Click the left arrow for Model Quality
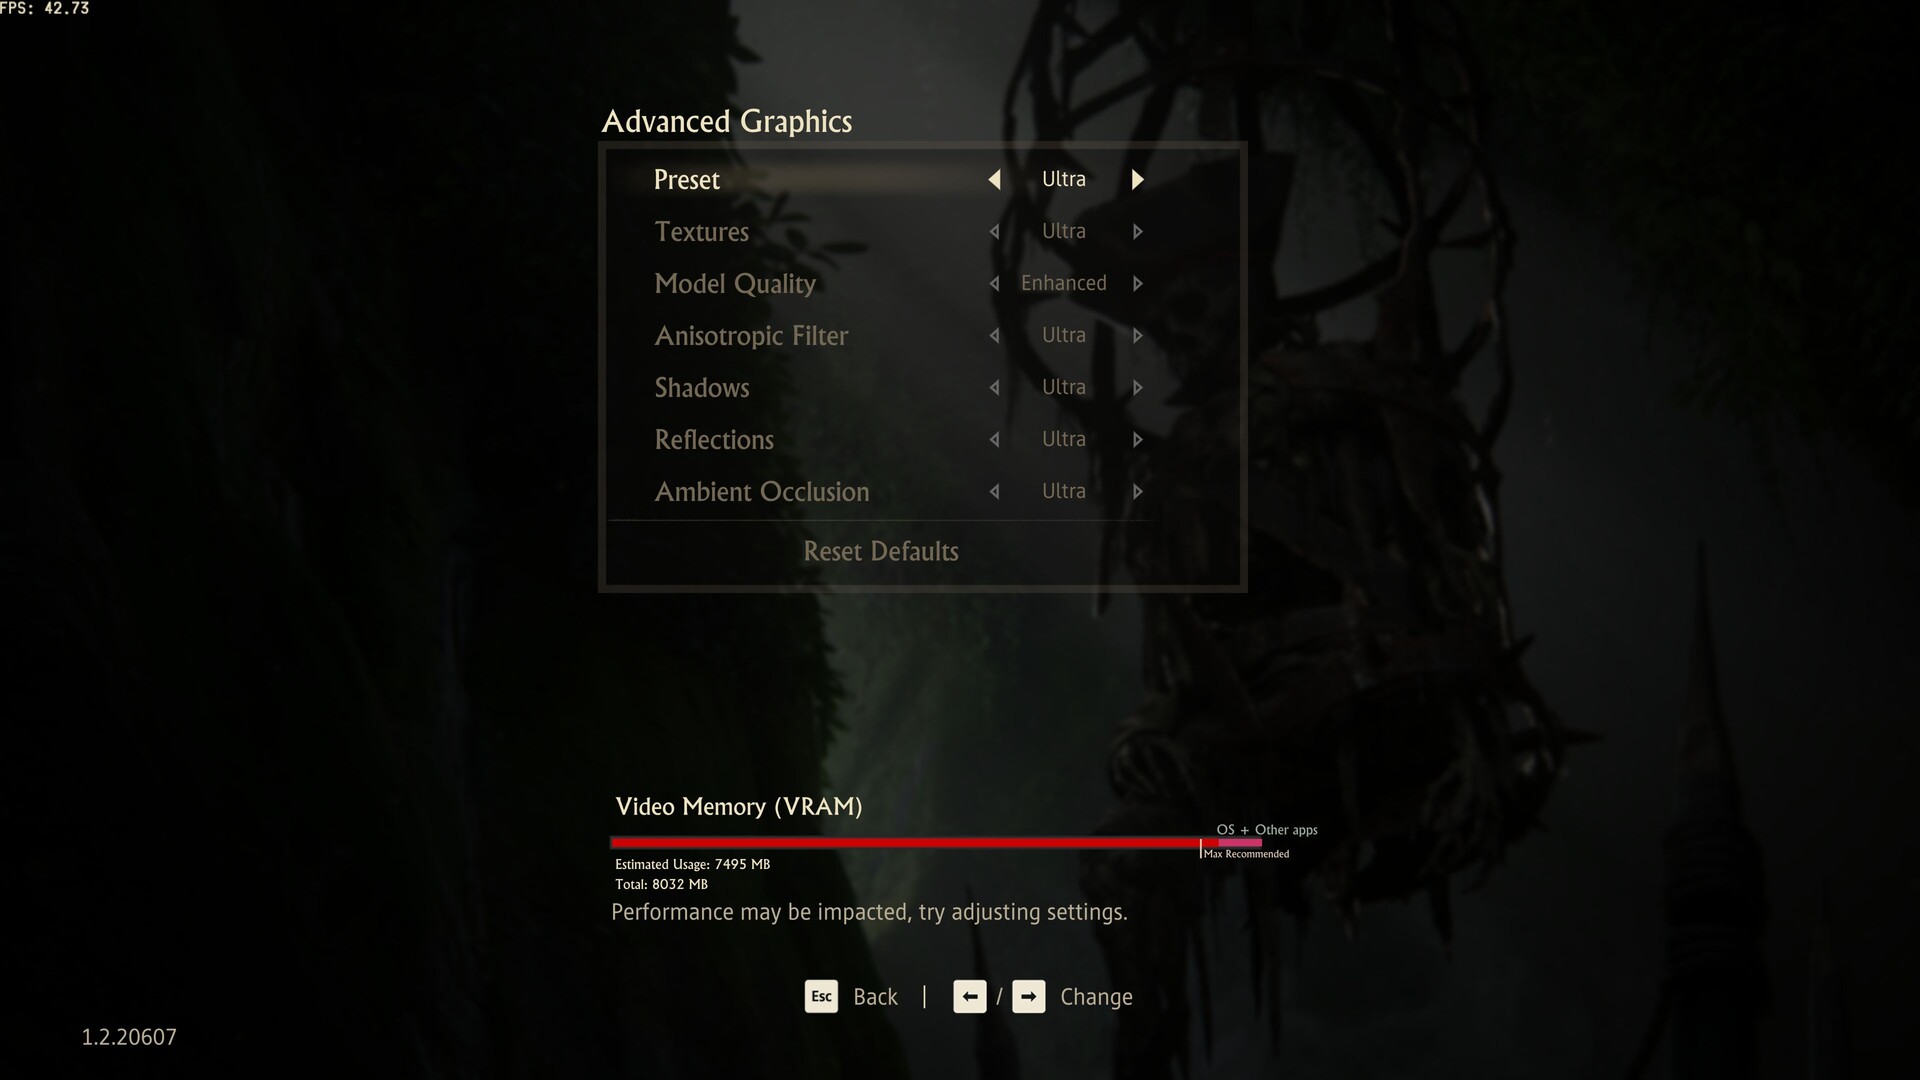This screenshot has height=1080, width=1920. (x=993, y=282)
